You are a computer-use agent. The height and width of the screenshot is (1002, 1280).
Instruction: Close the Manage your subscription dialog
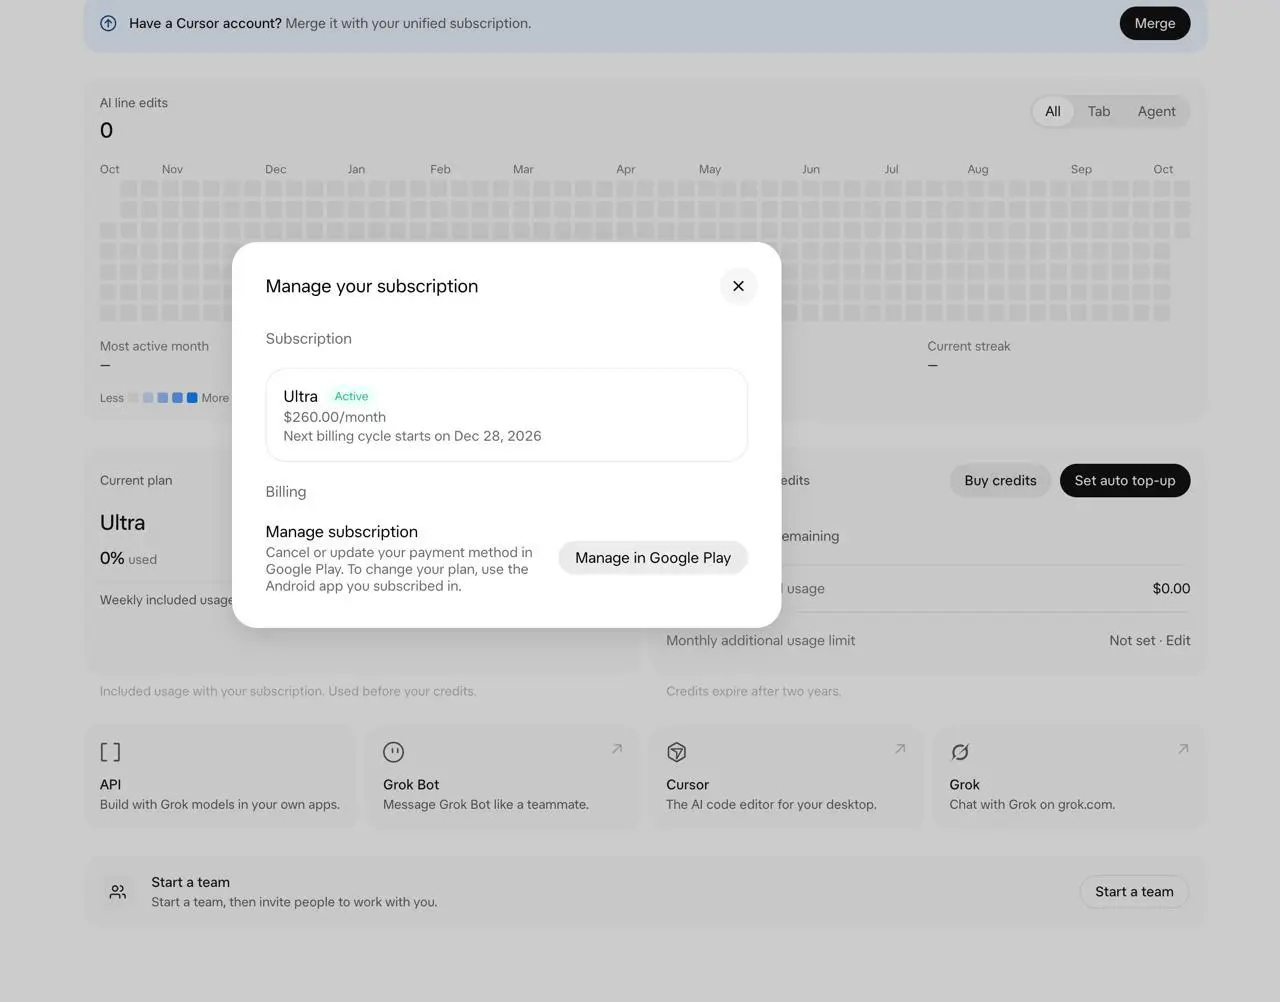pyautogui.click(x=738, y=286)
